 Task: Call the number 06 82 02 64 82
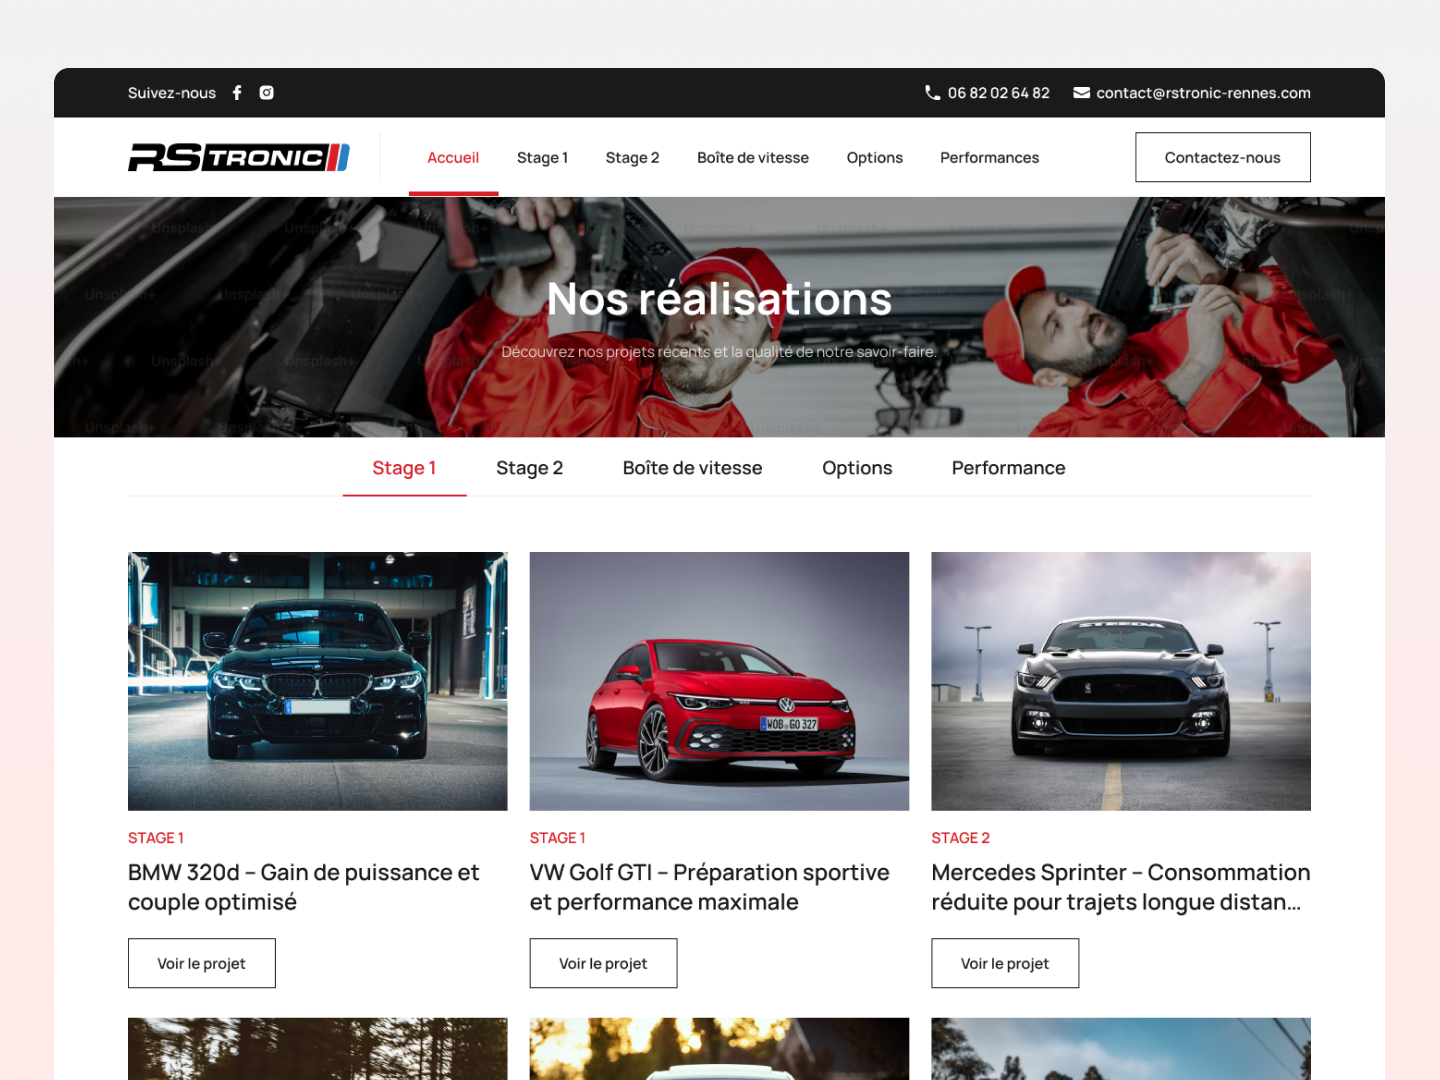(998, 93)
